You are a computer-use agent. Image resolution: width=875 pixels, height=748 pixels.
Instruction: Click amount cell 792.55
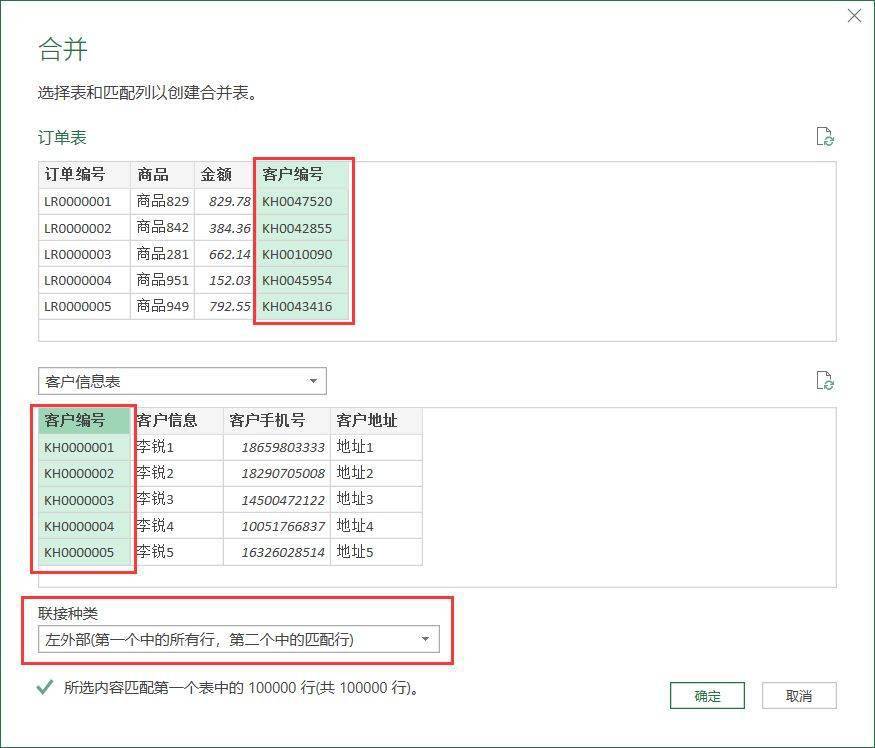[225, 306]
